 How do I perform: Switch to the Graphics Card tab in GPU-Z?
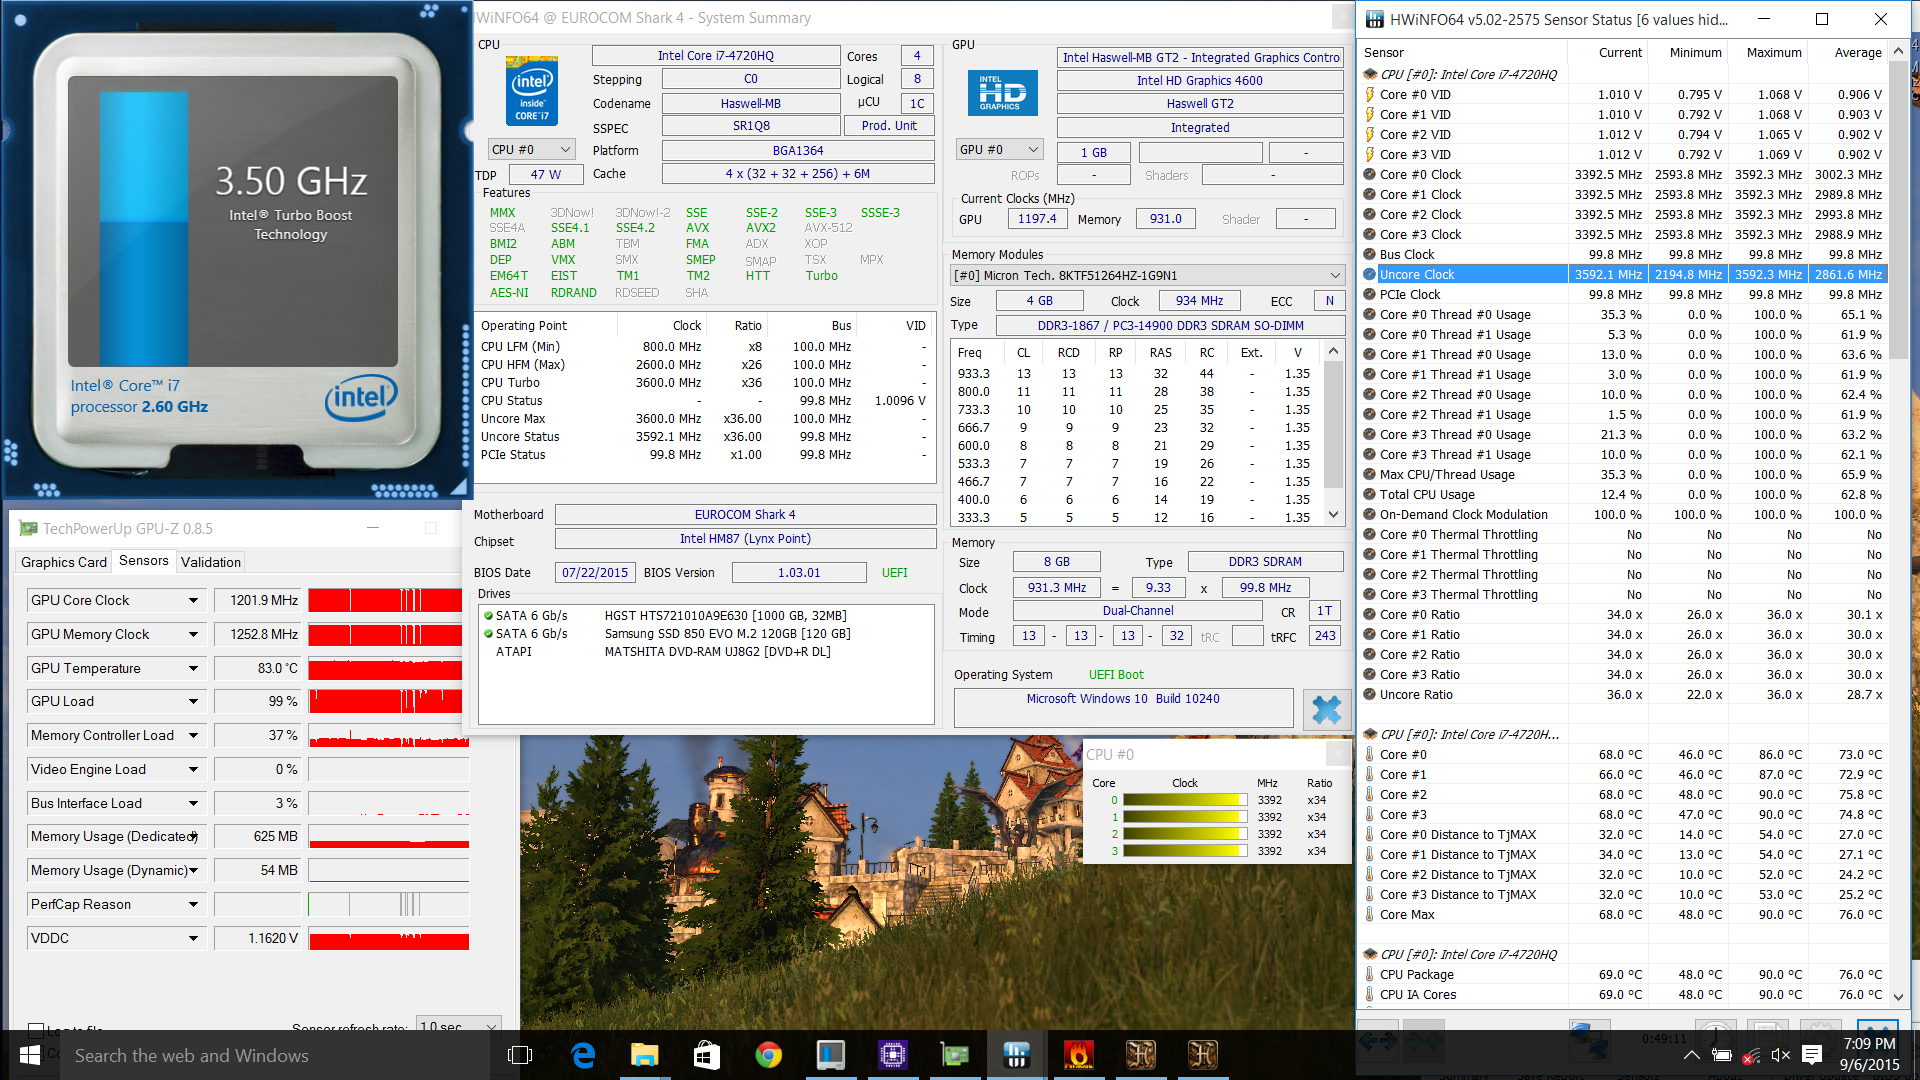click(64, 562)
